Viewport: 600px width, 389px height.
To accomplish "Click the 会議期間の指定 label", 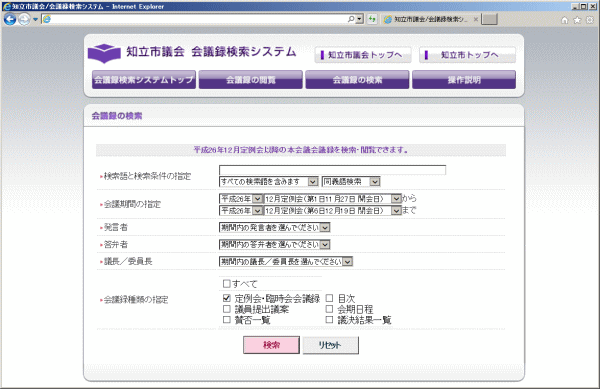I will point(132,204).
